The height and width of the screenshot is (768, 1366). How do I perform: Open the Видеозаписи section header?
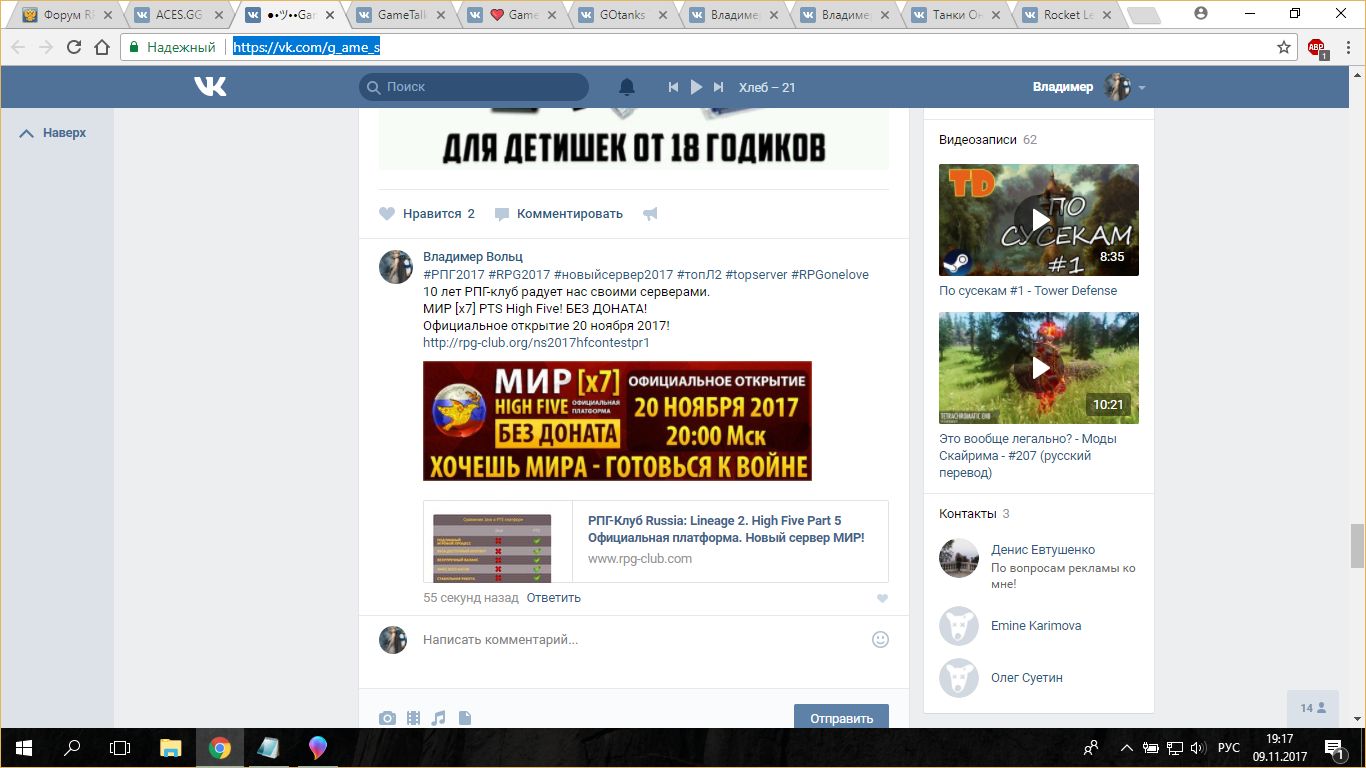click(978, 140)
